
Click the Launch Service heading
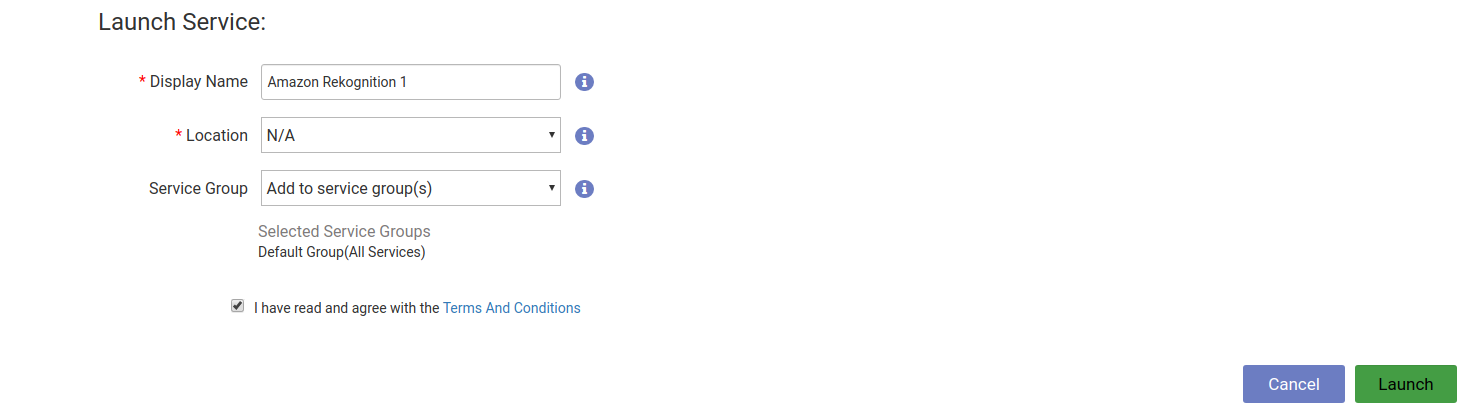click(181, 22)
